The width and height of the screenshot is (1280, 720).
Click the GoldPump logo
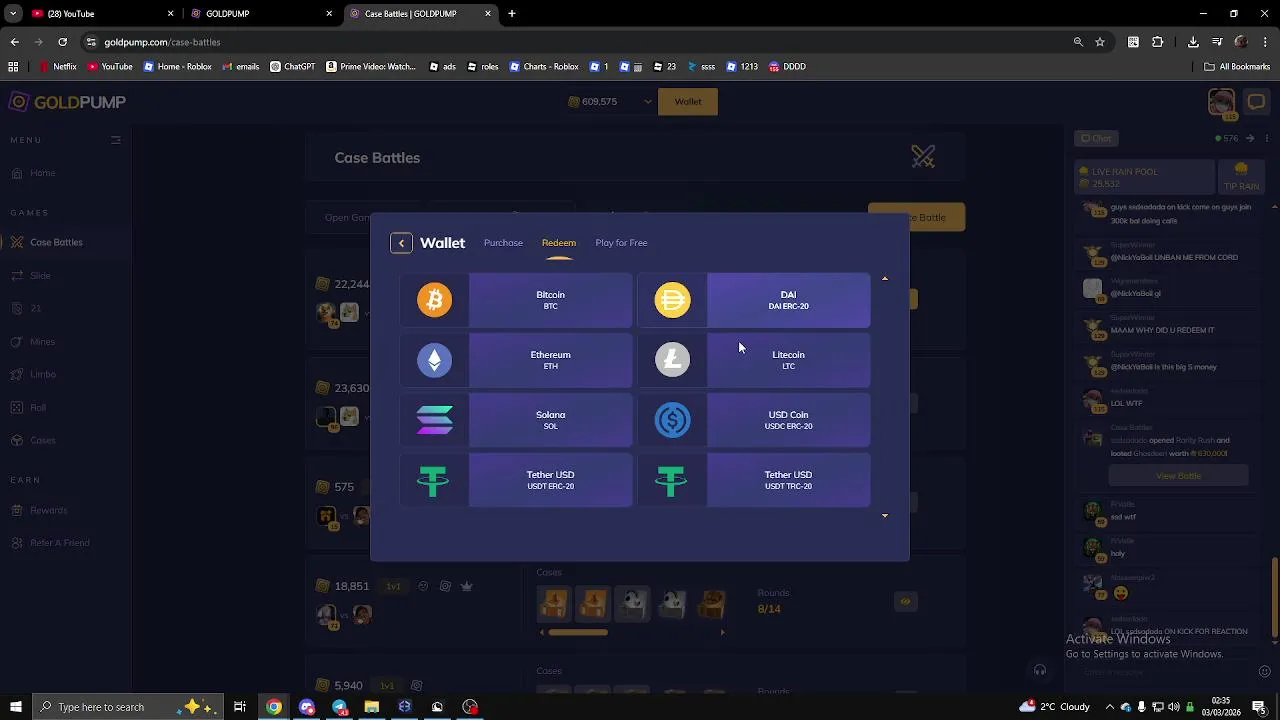point(67,102)
